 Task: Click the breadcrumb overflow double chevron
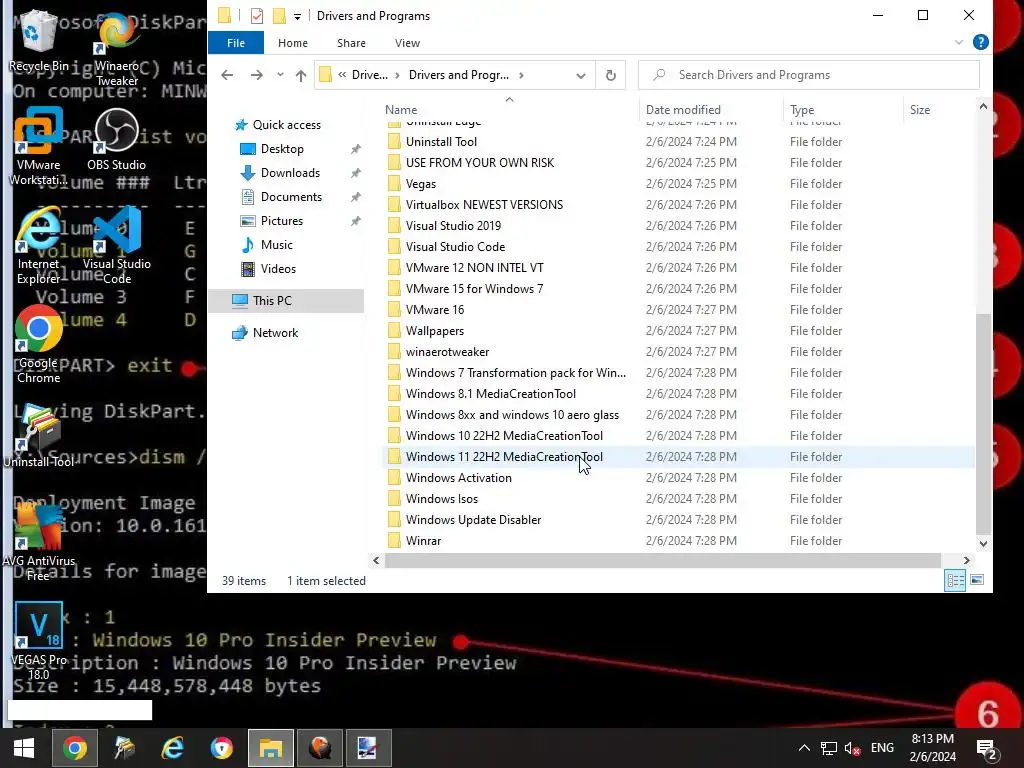pos(342,75)
